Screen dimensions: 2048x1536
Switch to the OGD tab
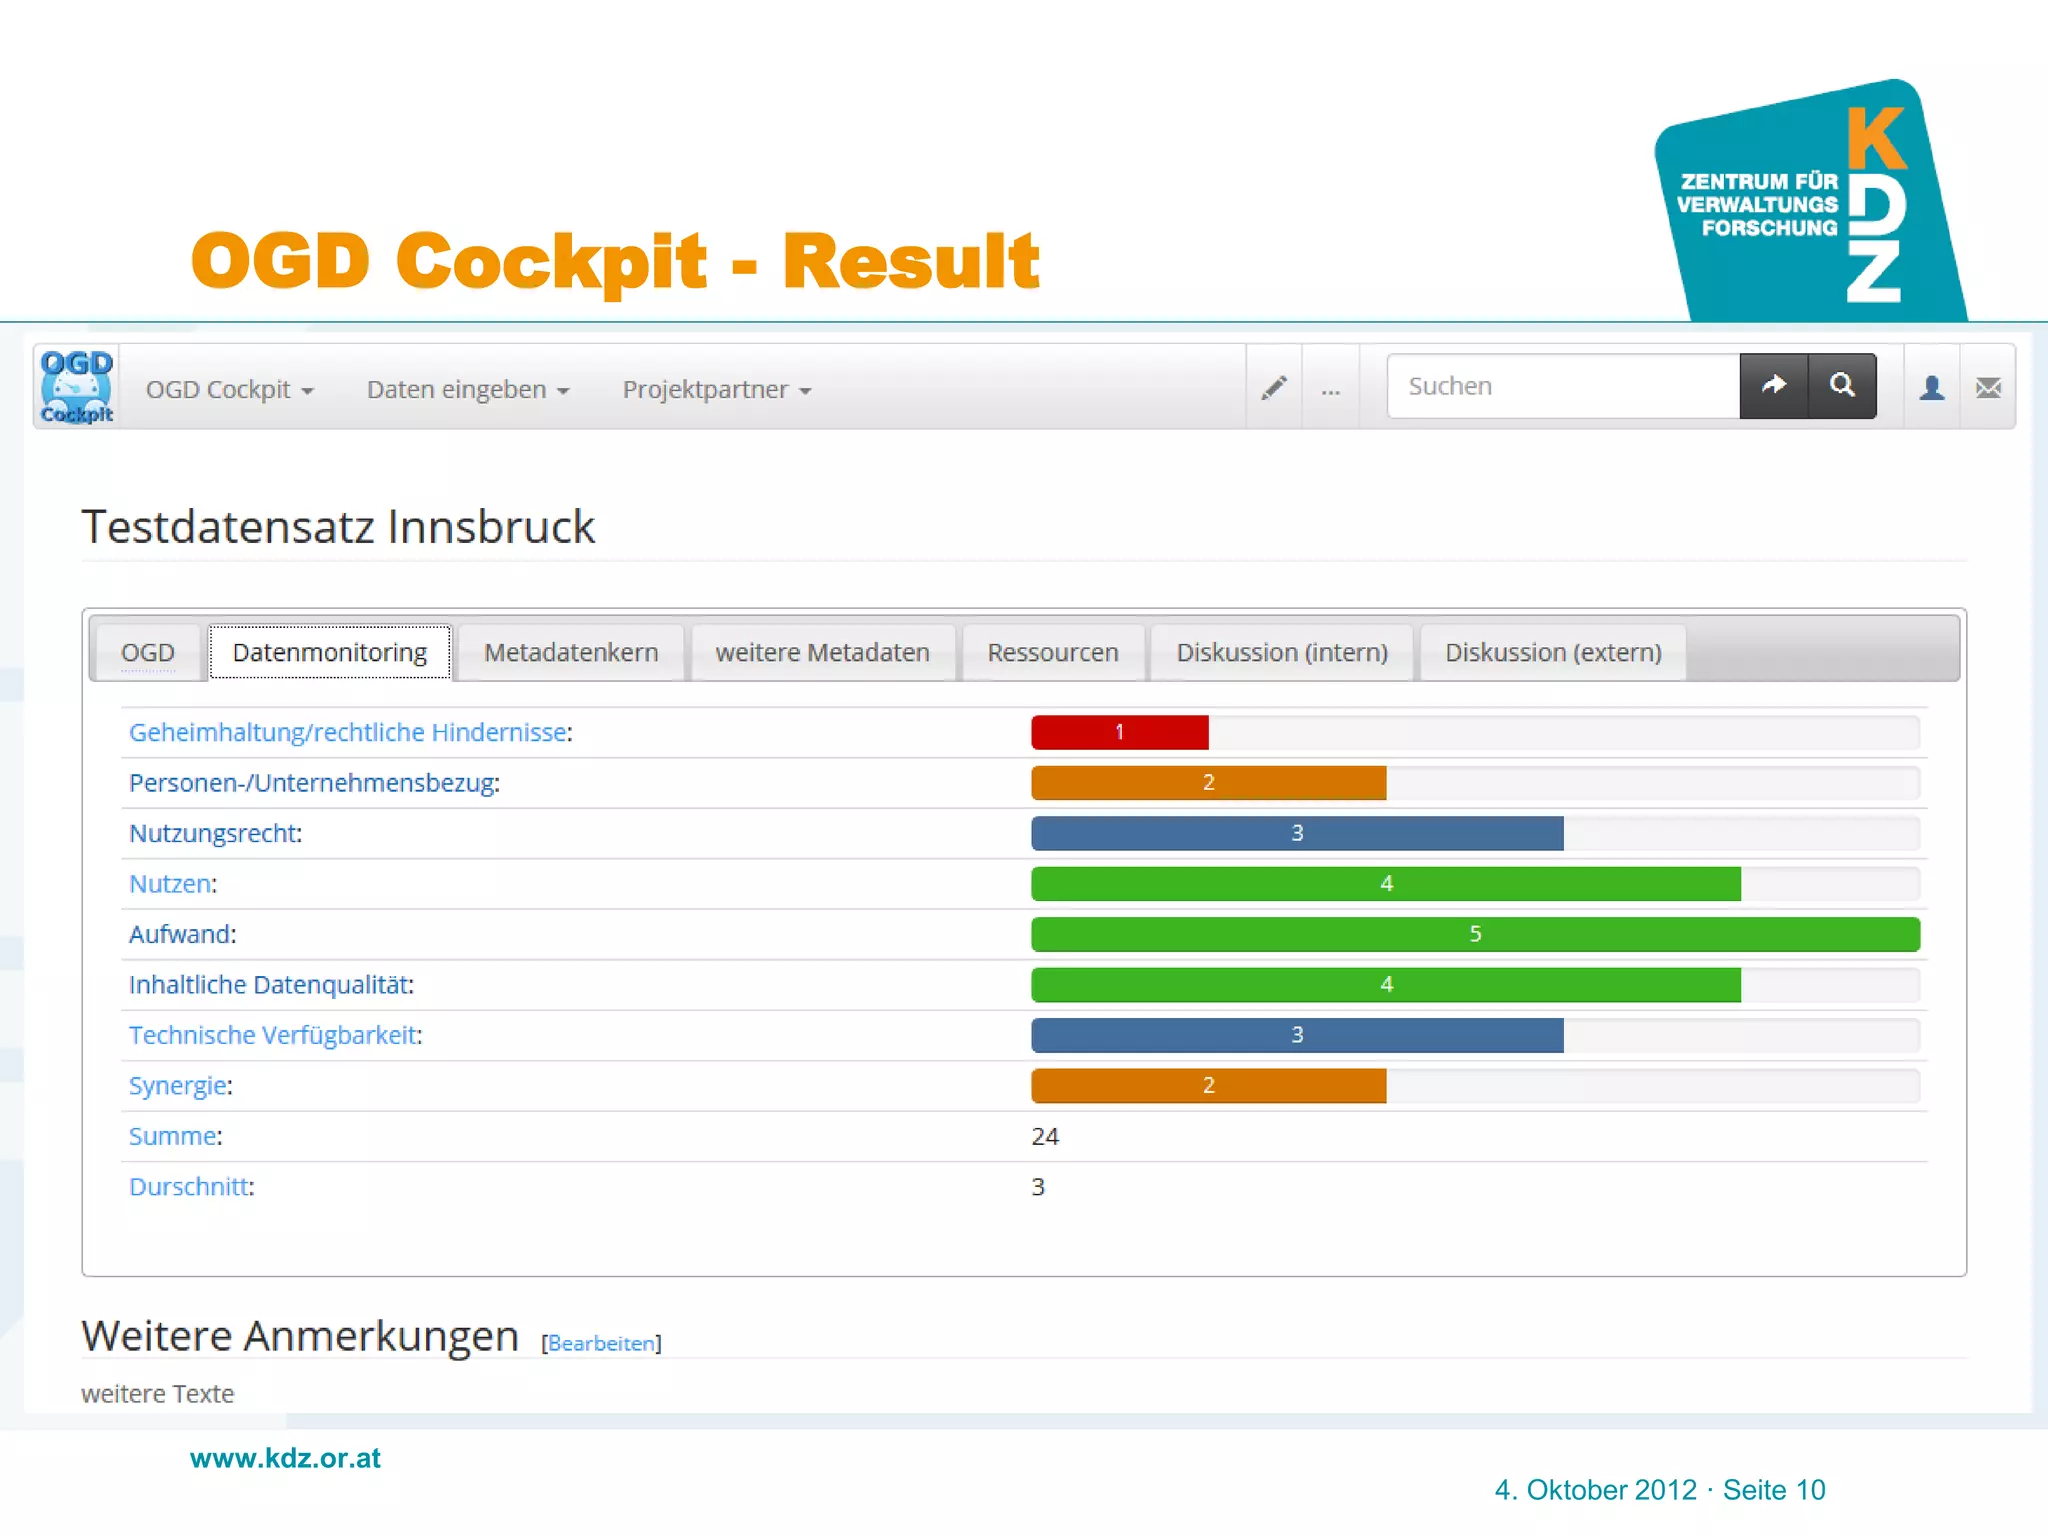coord(148,652)
